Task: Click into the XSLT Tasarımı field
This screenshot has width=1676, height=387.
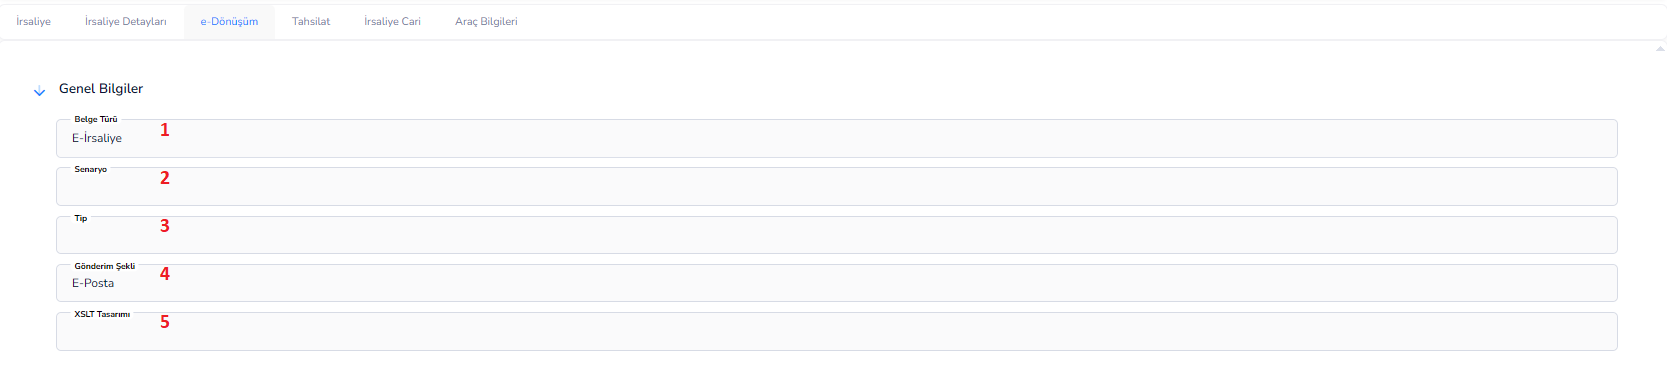Action: point(836,331)
